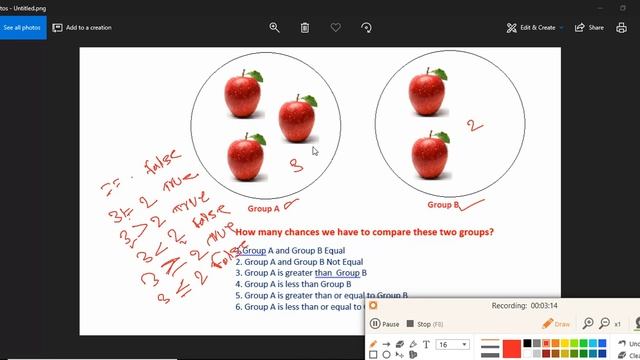Image resolution: width=640 pixels, height=360 pixels.
Task: Select the cursor effects tool
Action: (400, 355)
